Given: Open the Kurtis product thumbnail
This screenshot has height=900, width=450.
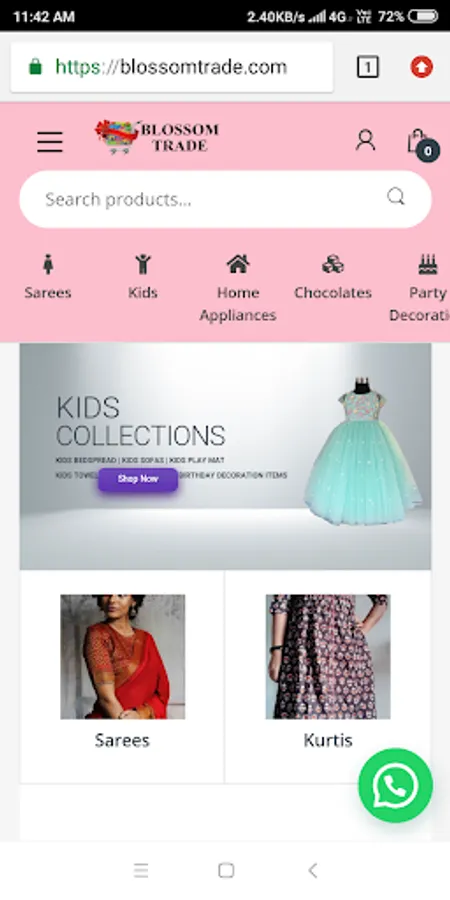Looking at the screenshot, I should (x=328, y=657).
